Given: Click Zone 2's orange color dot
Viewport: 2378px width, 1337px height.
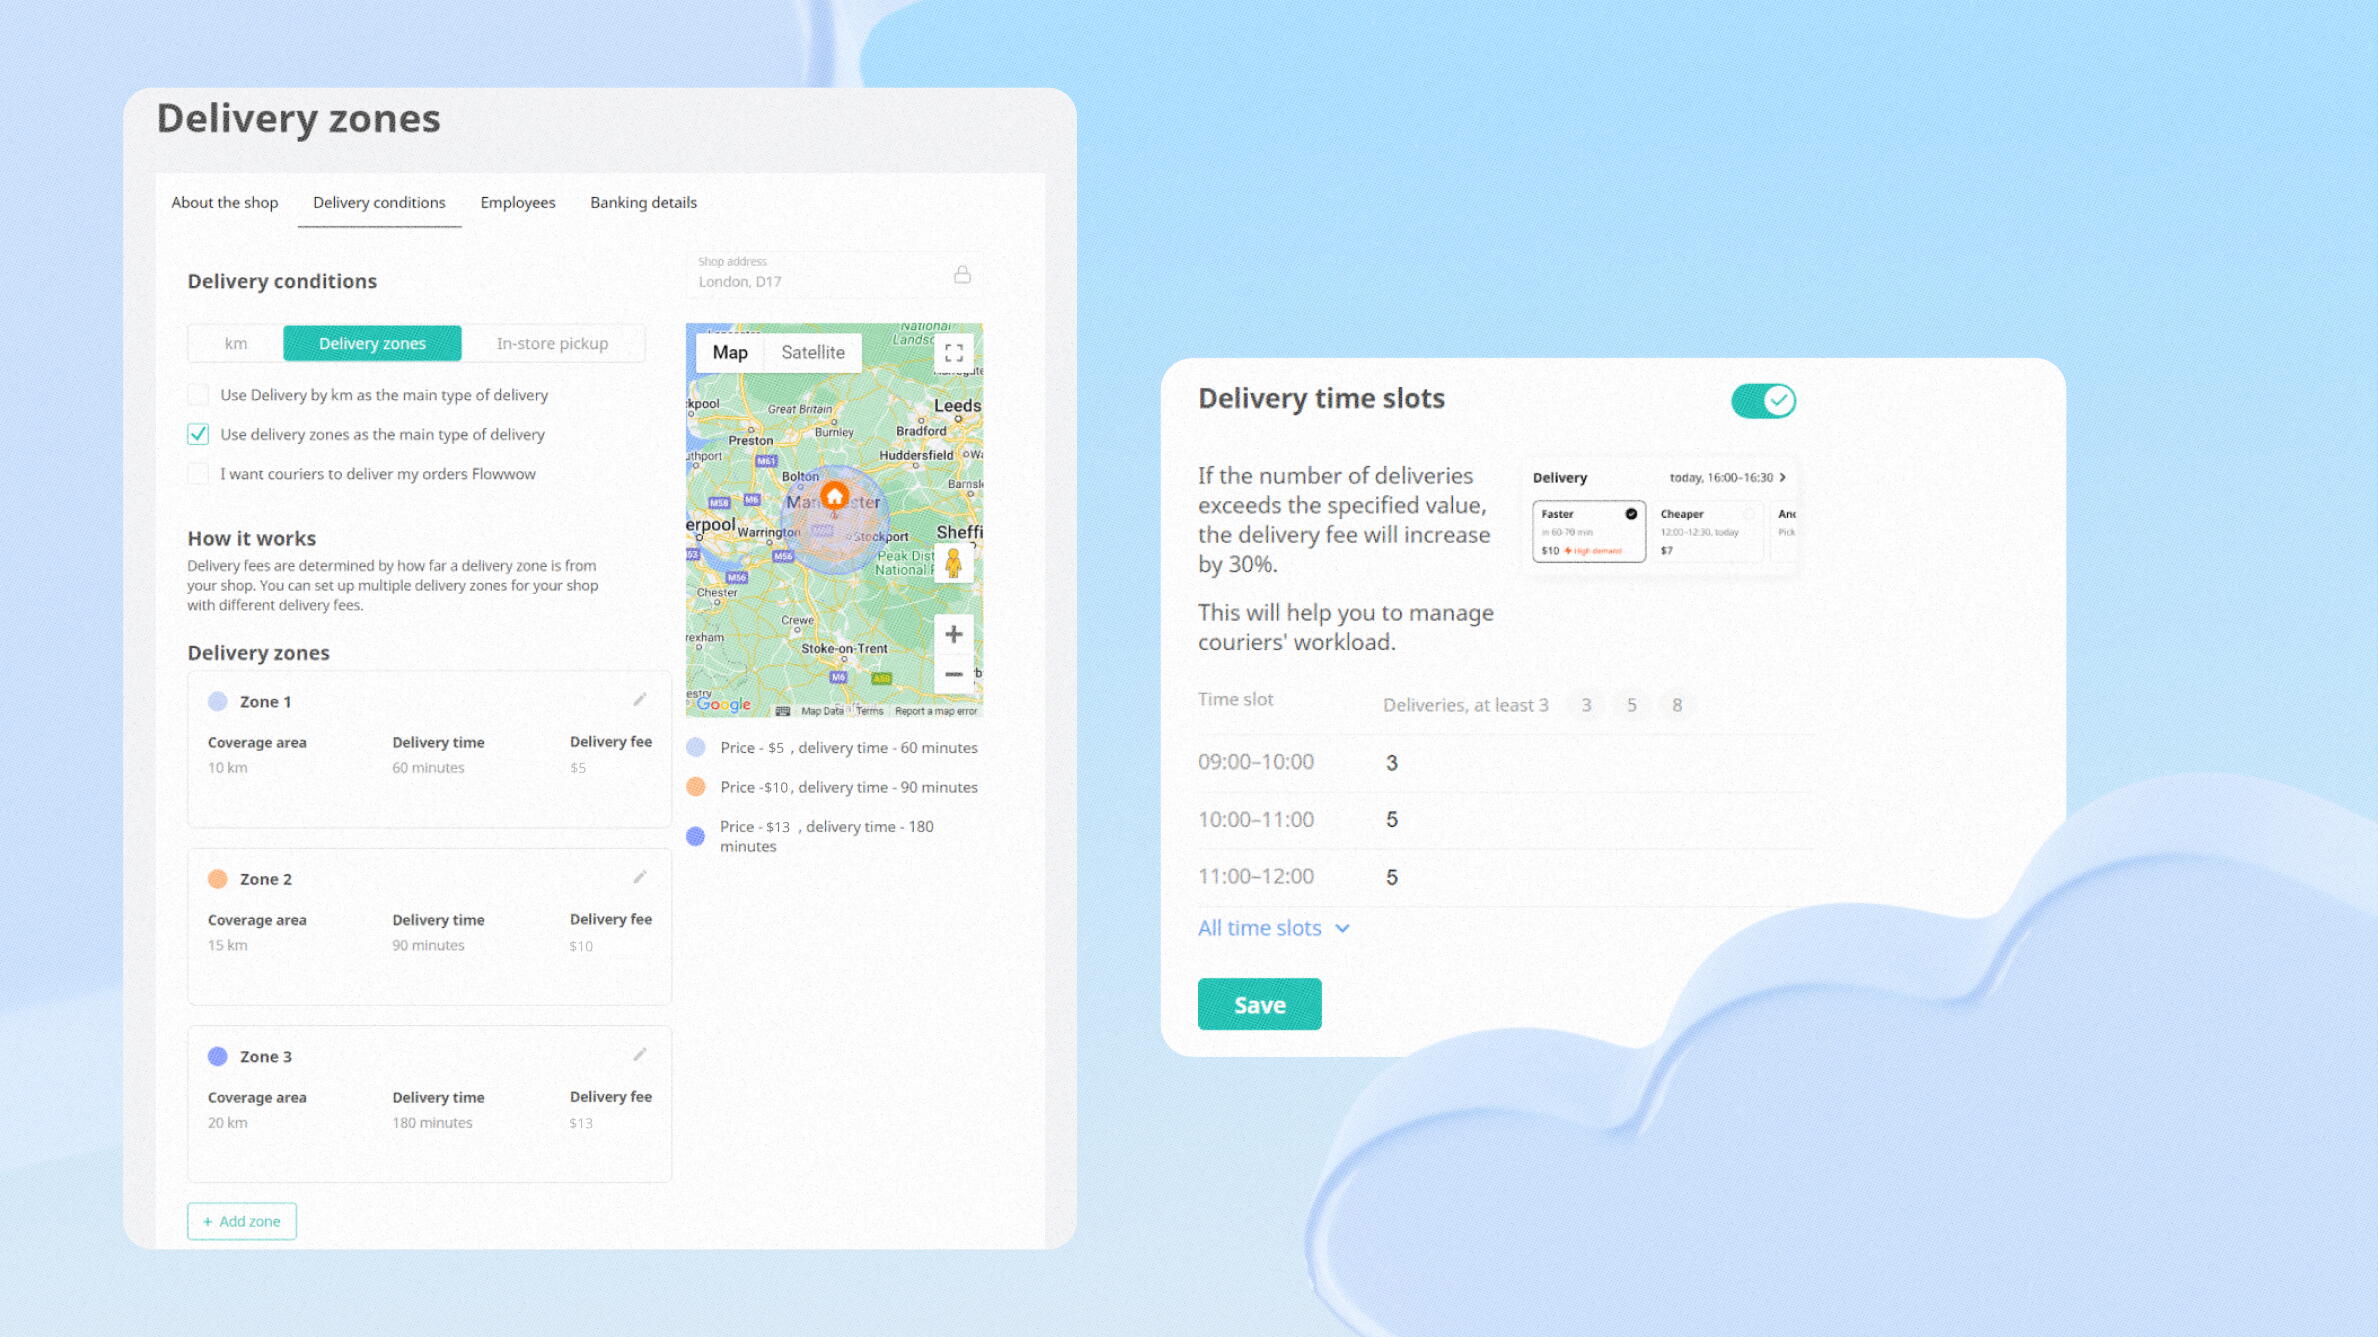Looking at the screenshot, I should pos(218,878).
